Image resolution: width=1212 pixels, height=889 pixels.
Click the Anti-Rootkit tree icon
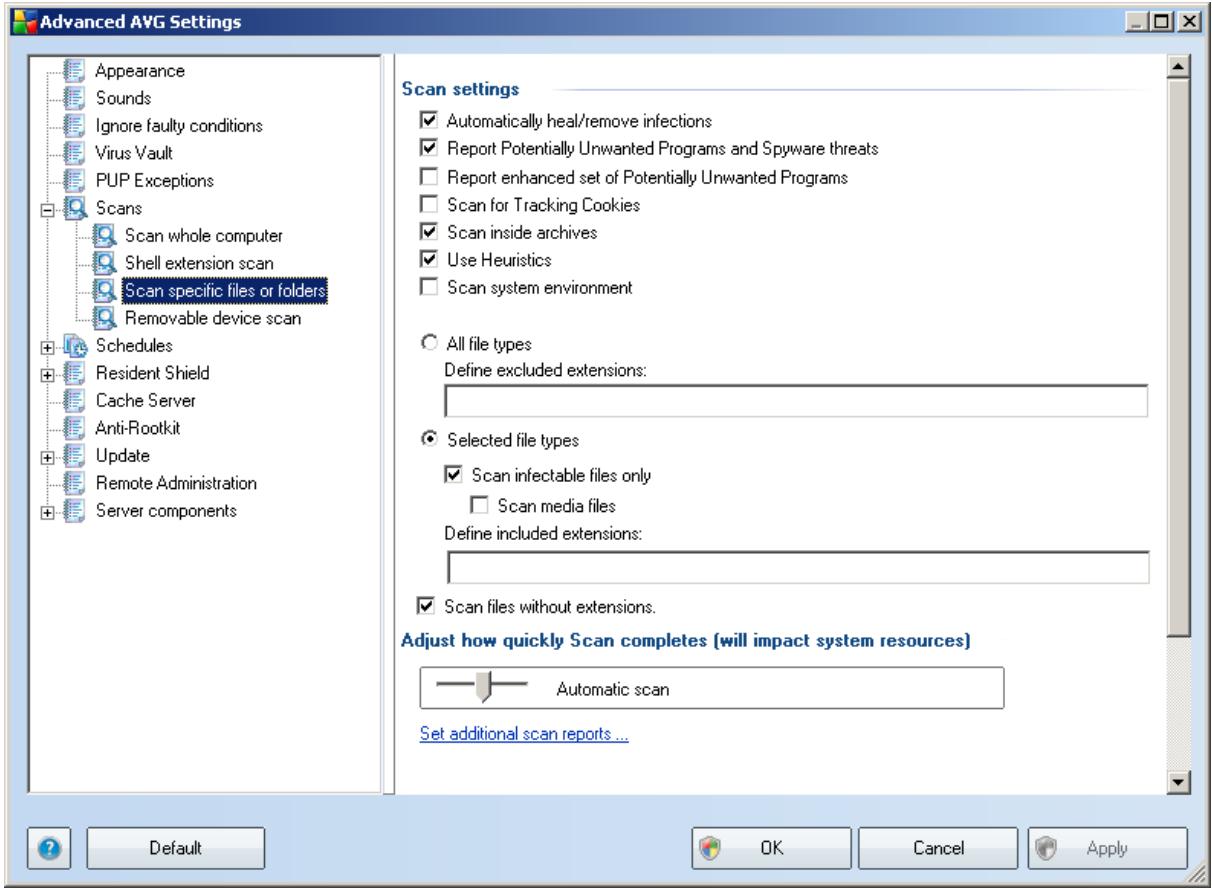[72, 428]
